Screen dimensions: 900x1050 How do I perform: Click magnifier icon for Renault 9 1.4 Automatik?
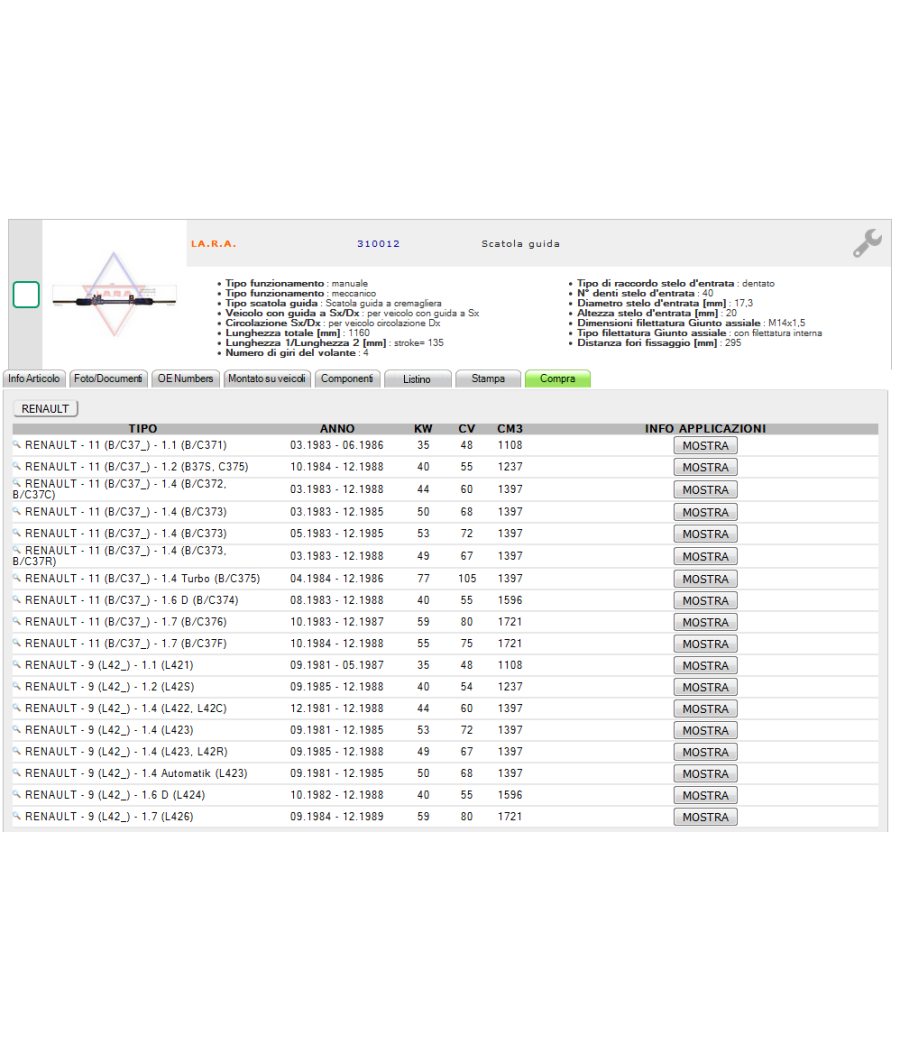(x=17, y=773)
